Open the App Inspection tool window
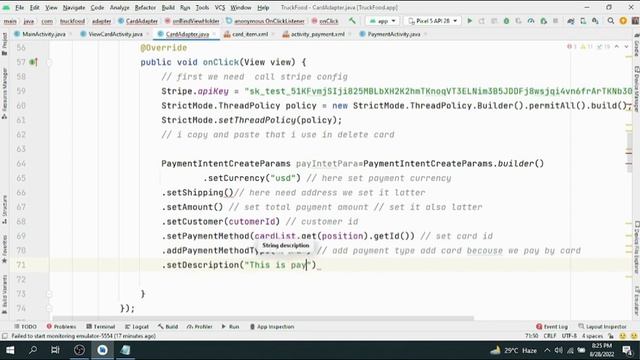This screenshot has height=360, width=640. (x=272, y=327)
